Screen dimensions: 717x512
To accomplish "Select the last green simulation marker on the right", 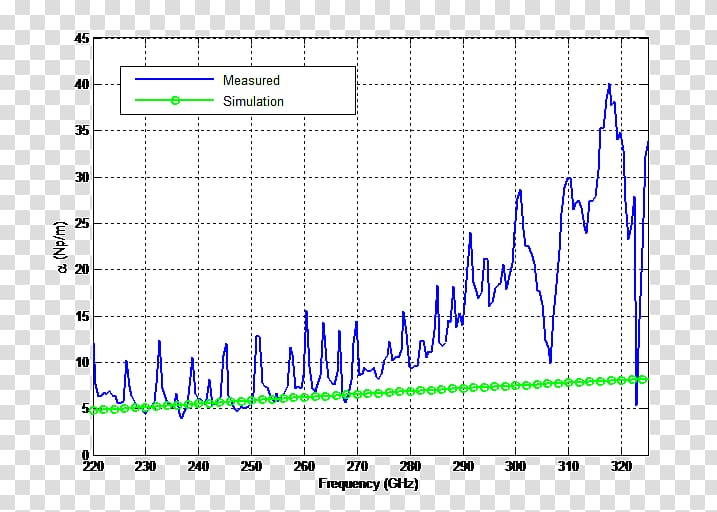I will (643, 379).
